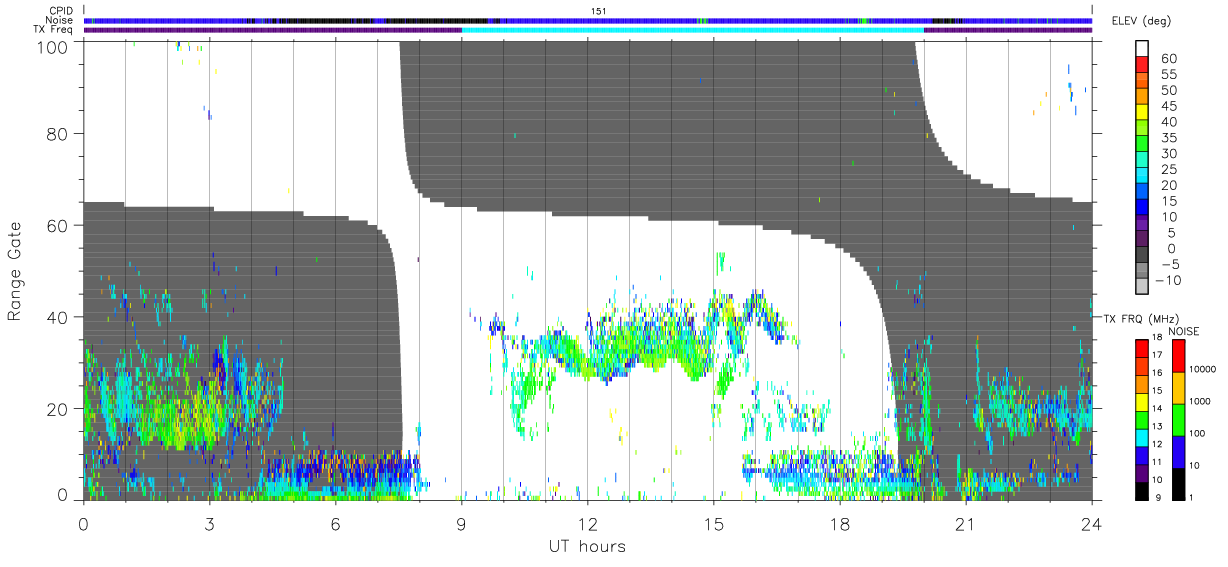1228x567 pixels.
Task: Click the CPID value 151
Action: (598, 11)
